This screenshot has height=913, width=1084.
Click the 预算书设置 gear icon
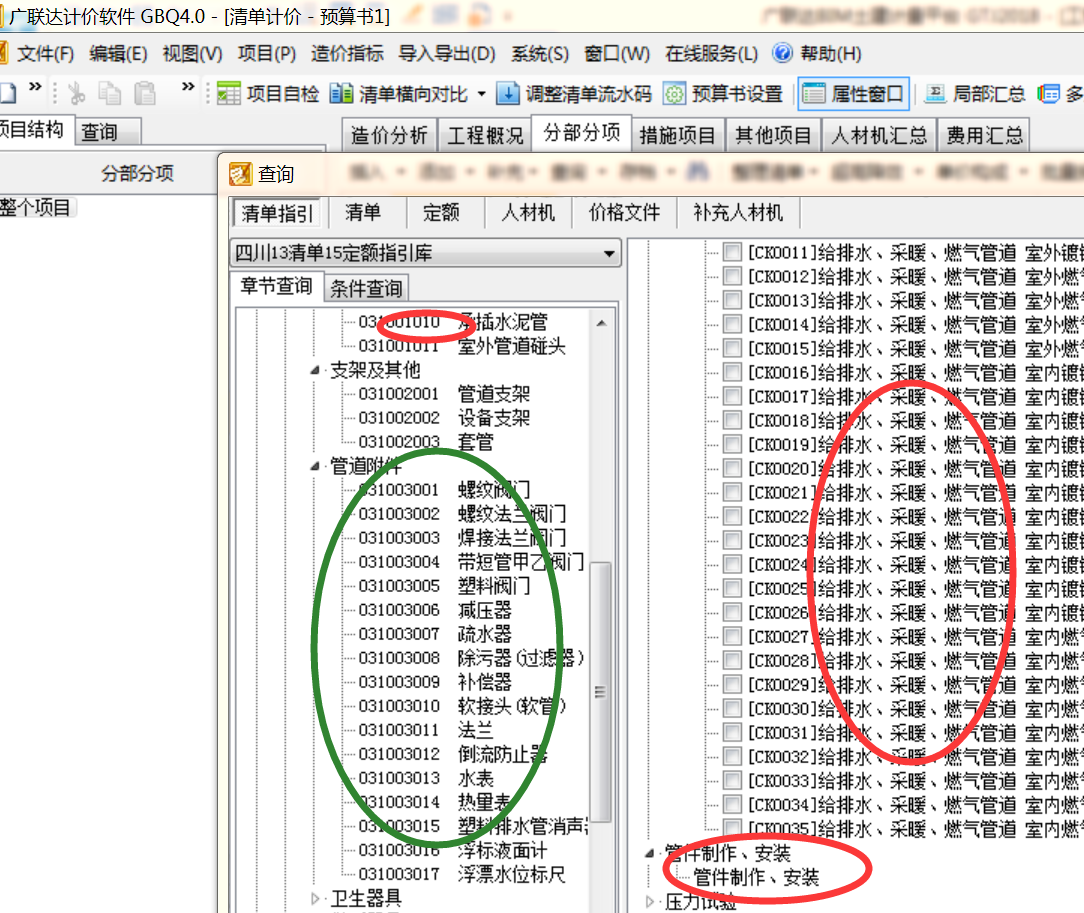(x=674, y=93)
